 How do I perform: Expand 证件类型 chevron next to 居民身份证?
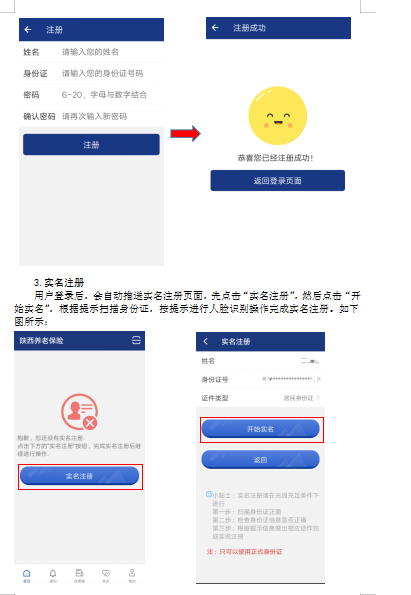point(318,398)
